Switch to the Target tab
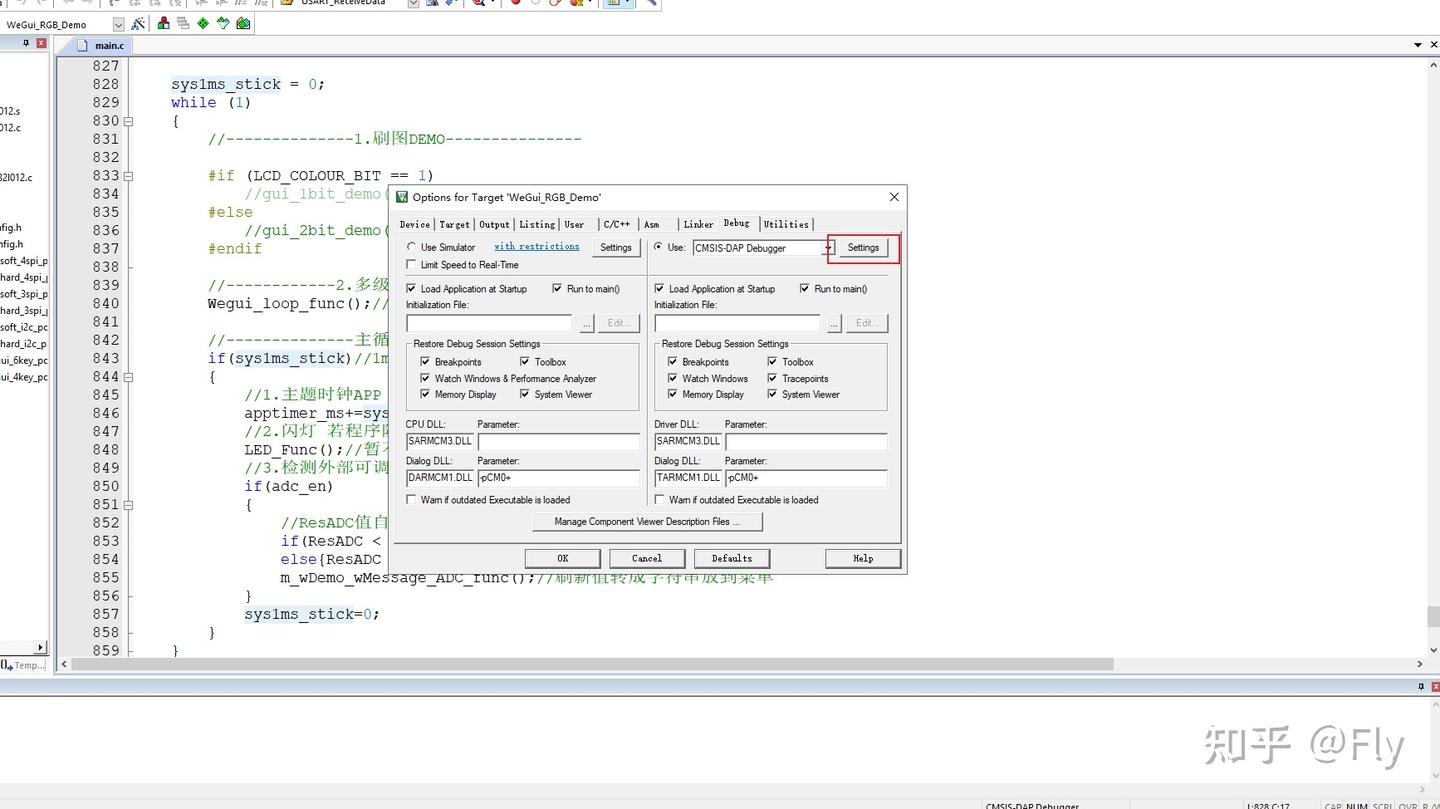The image size is (1440, 809). 454,224
